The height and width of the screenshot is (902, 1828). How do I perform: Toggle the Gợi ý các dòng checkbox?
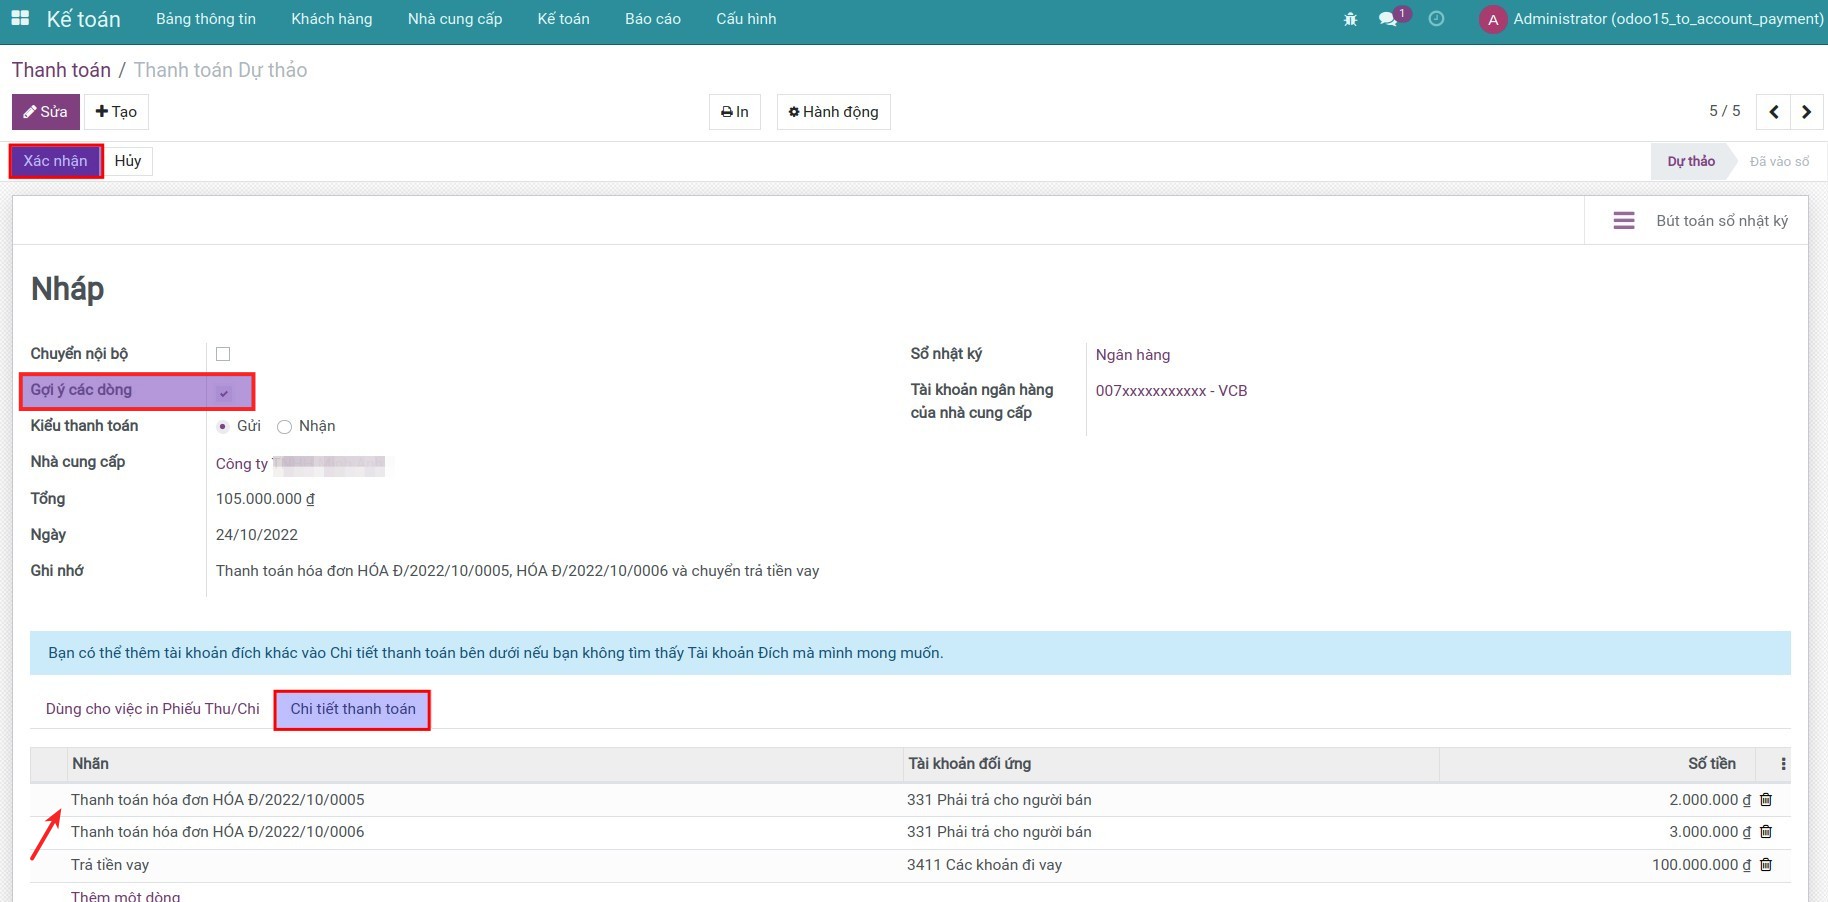coord(224,393)
